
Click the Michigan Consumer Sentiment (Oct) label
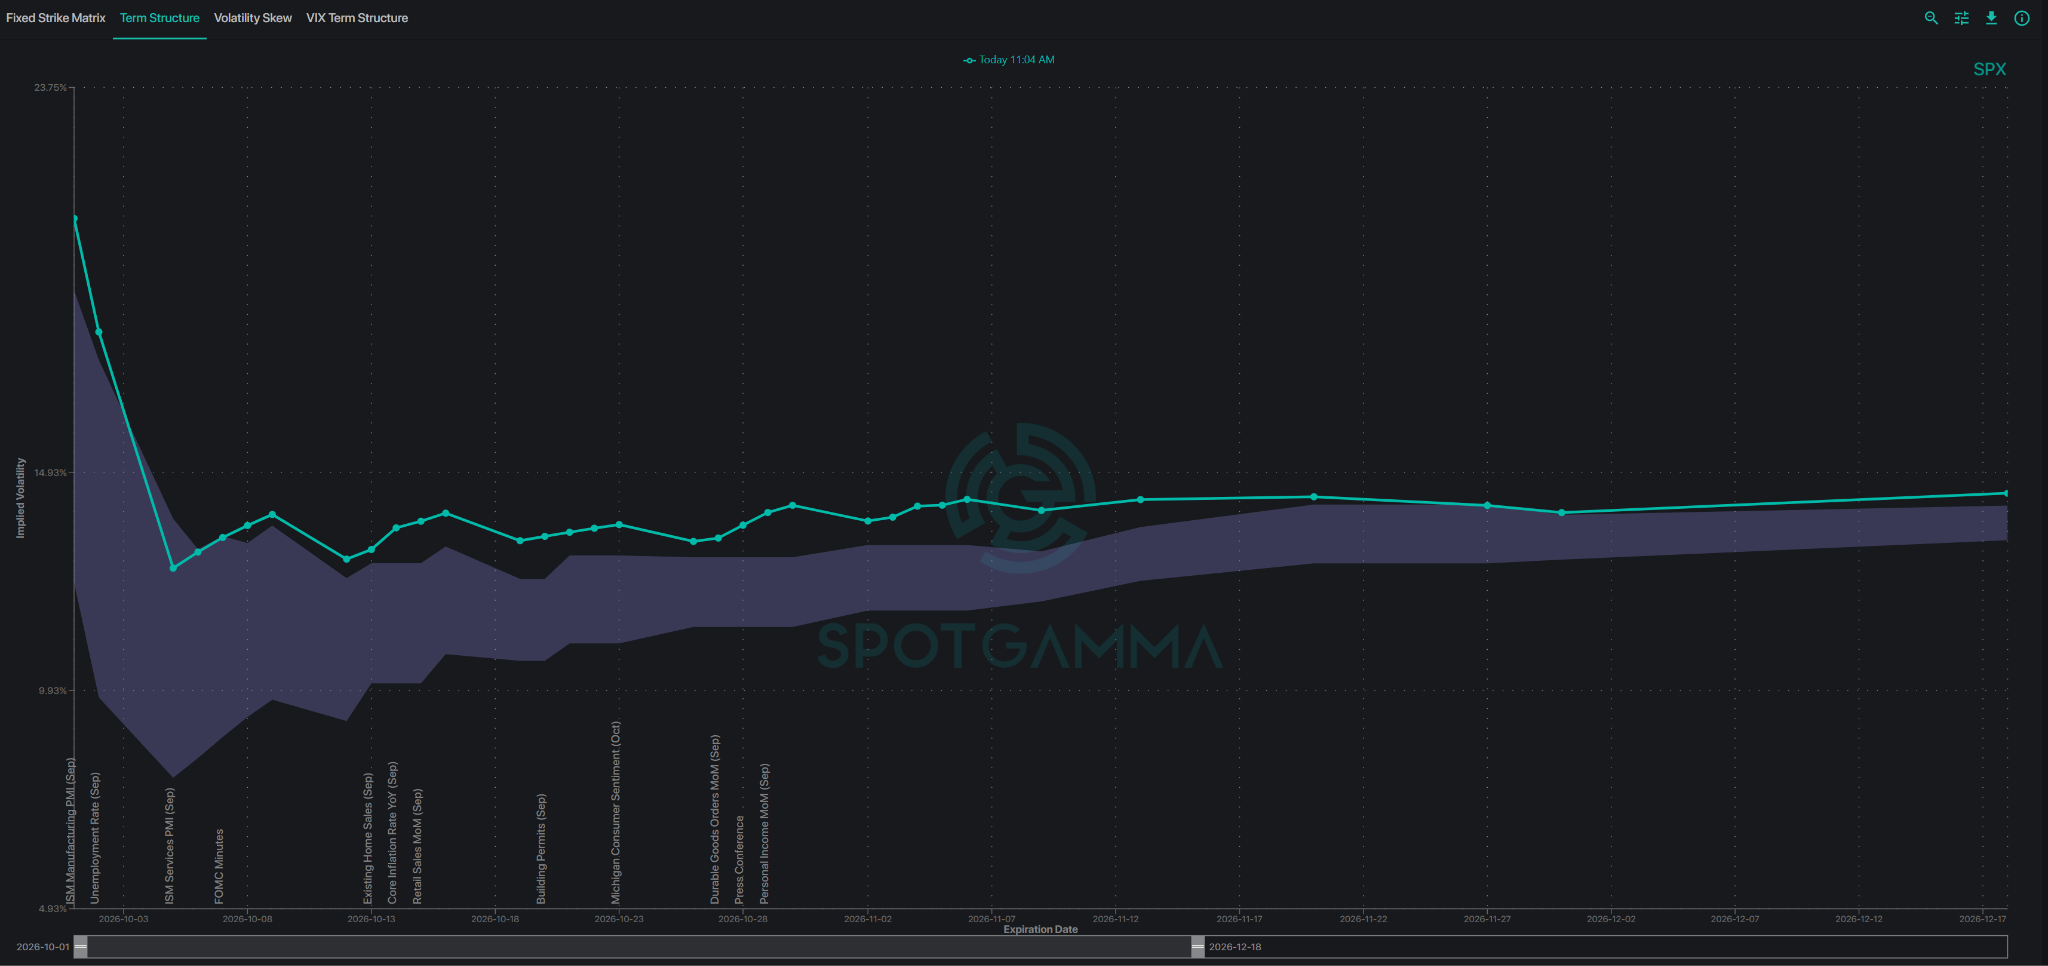click(x=616, y=813)
